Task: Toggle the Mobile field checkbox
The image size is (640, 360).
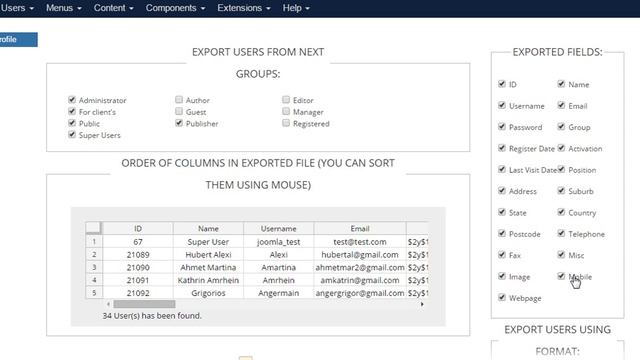Action: tap(561, 276)
